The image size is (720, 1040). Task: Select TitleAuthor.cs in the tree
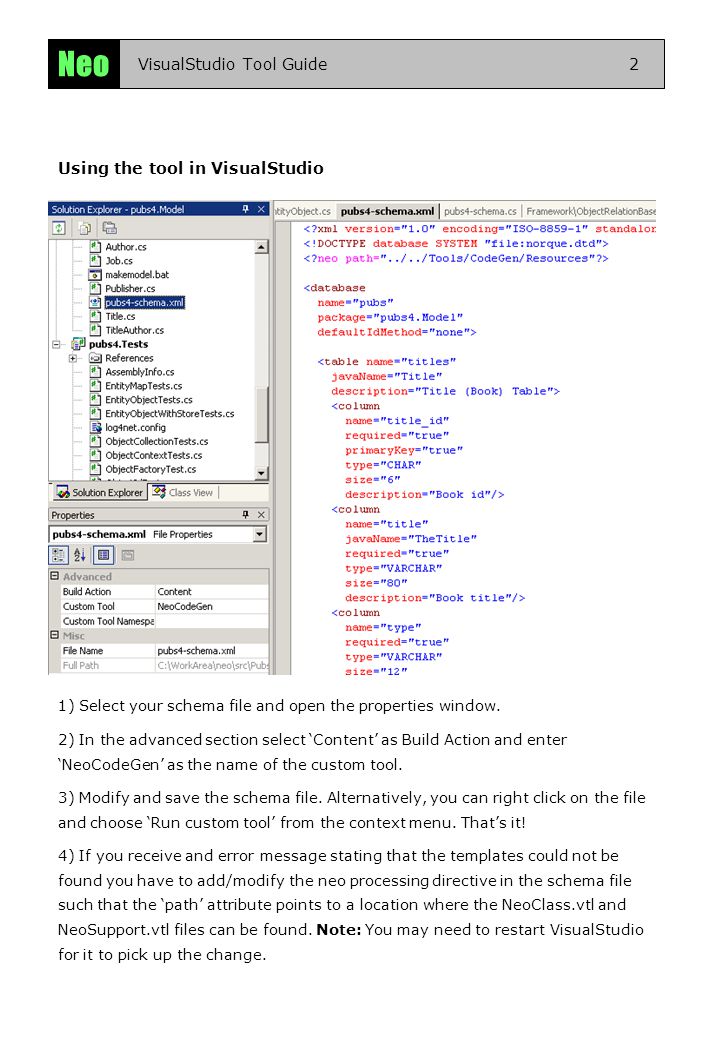pyautogui.click(x=135, y=330)
